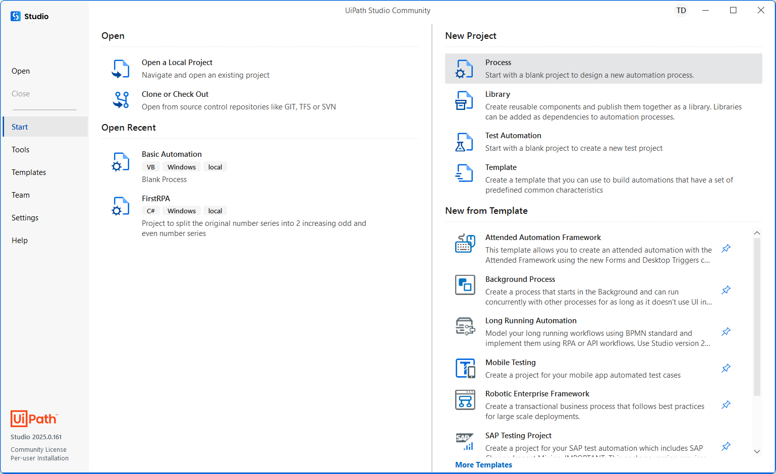Screen dimensions: 776x474
Task: Click the Studio logo icon at top left
Action: (x=16, y=16)
